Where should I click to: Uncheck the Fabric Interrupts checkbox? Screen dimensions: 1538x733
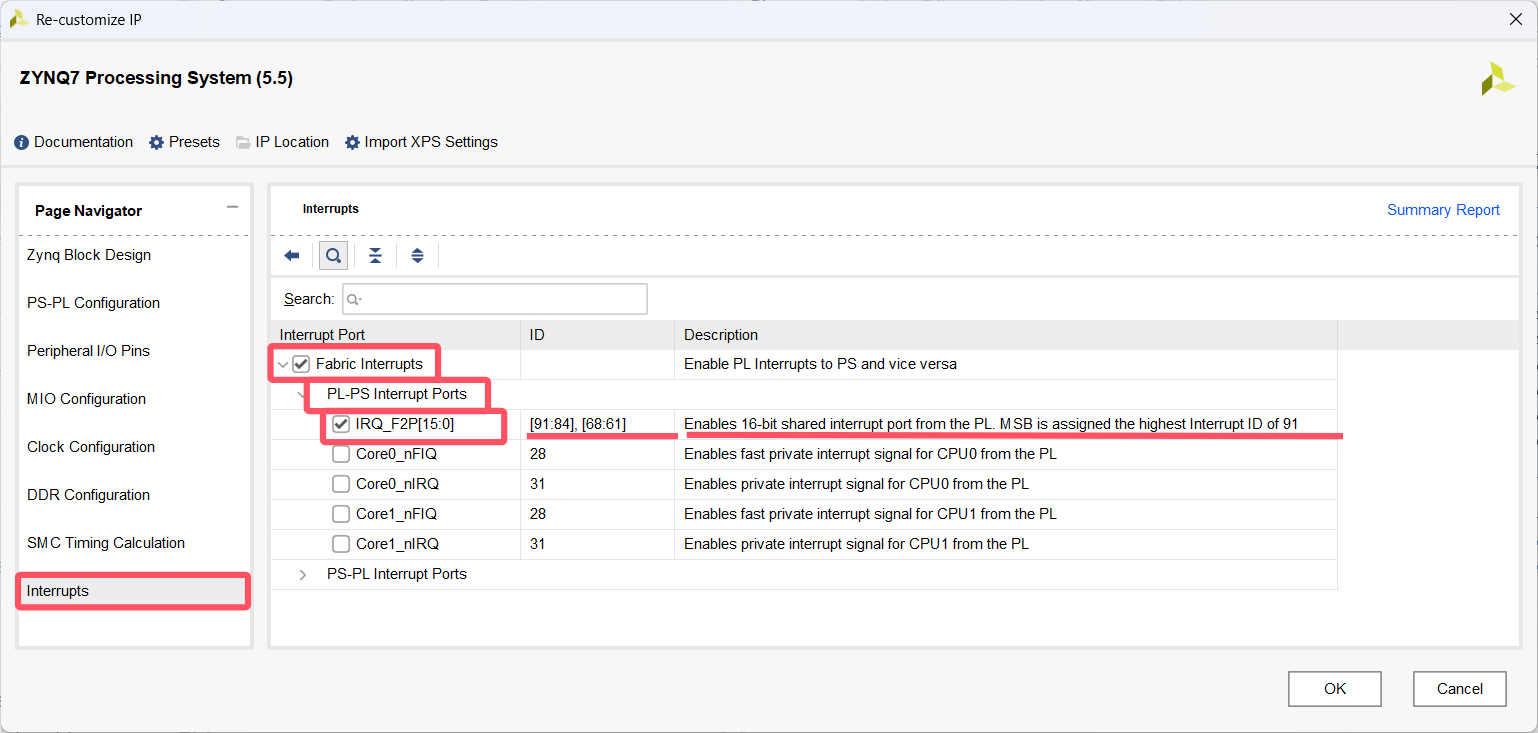point(301,364)
